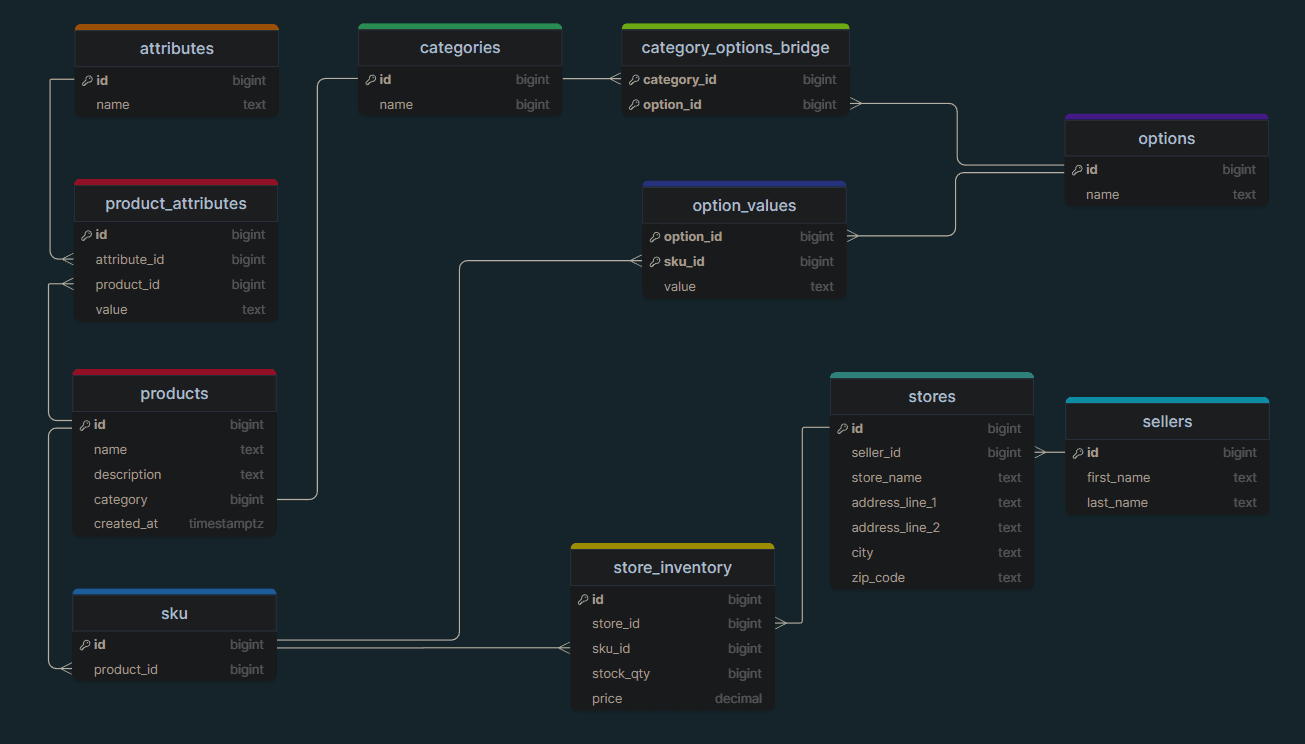Click the key icon next to category_options_bridge option_id
Screen dimensions: 1305x744
pyautogui.click(x=634, y=105)
